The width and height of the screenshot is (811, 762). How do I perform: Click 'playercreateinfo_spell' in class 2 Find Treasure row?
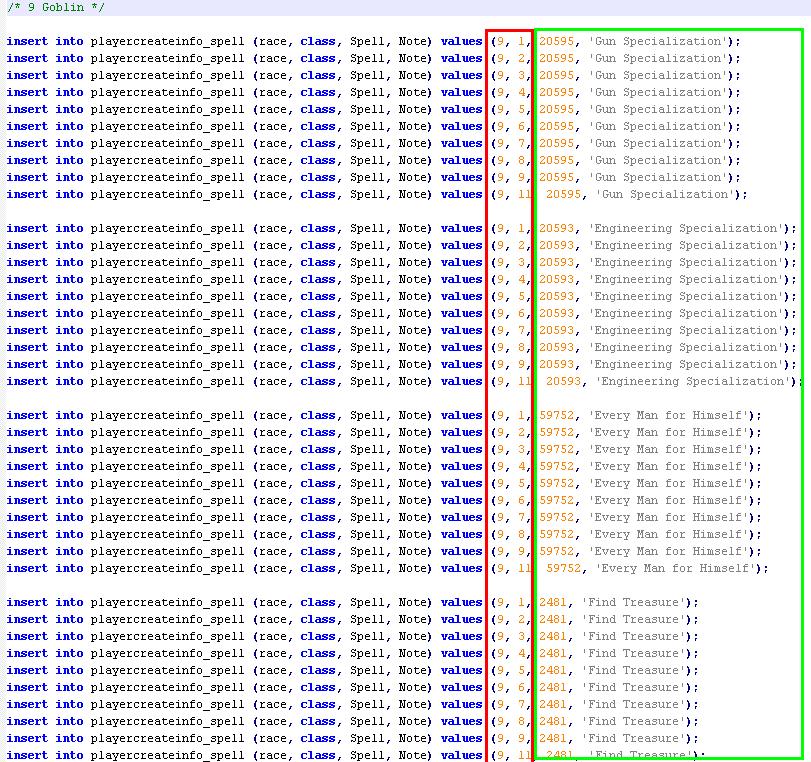click(x=167, y=619)
